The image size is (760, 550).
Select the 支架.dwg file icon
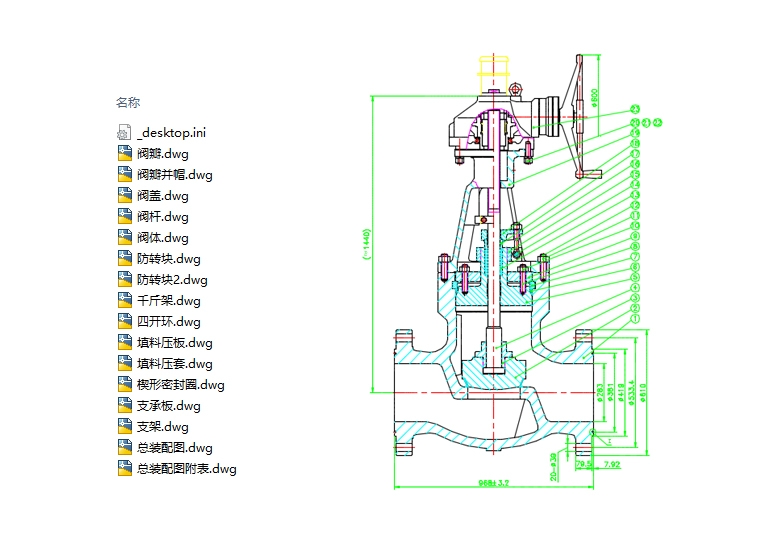pos(125,426)
